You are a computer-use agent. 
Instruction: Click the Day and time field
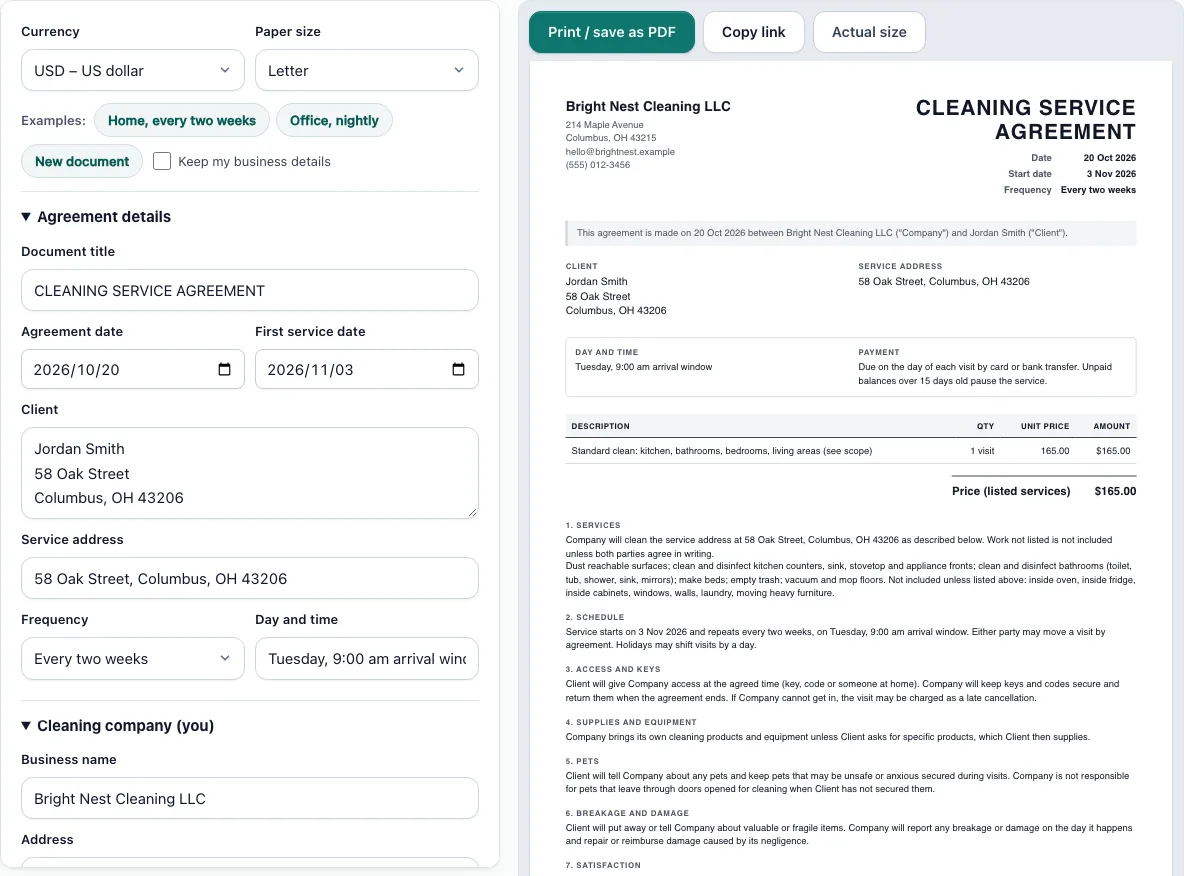point(367,659)
